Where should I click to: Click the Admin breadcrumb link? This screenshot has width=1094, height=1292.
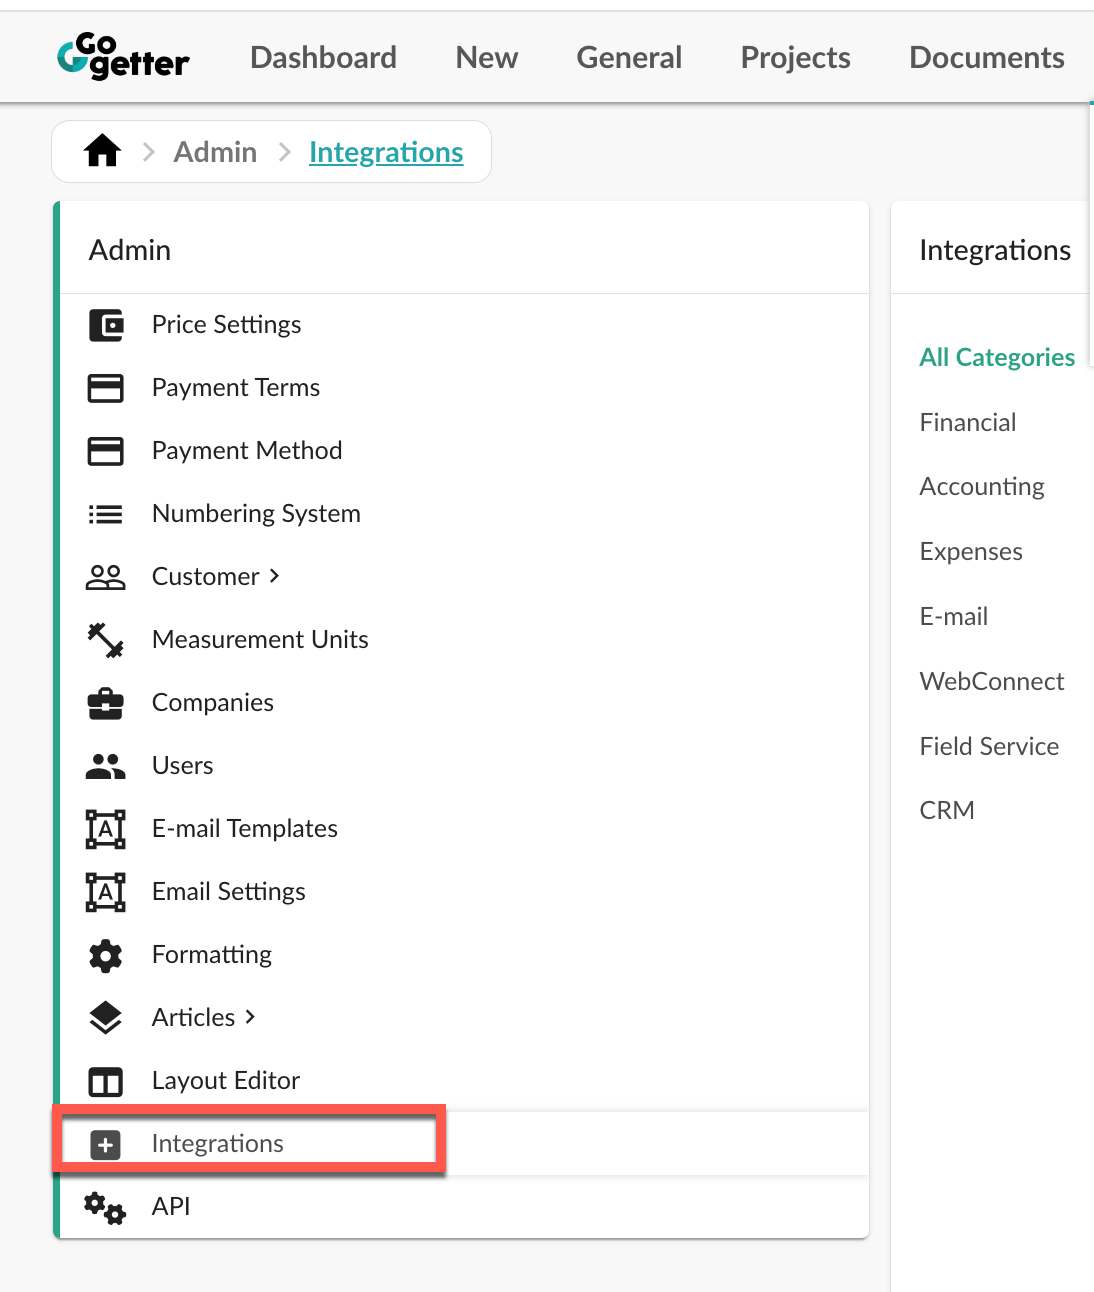[215, 152]
